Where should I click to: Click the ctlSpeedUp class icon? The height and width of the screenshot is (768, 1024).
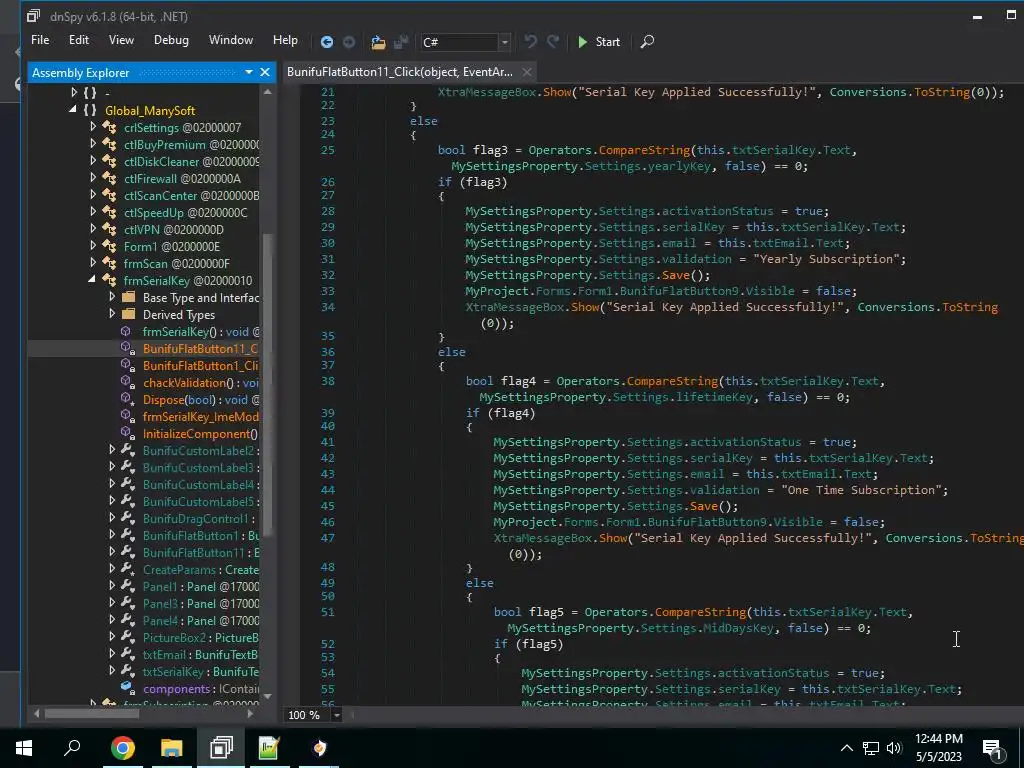tap(110, 212)
